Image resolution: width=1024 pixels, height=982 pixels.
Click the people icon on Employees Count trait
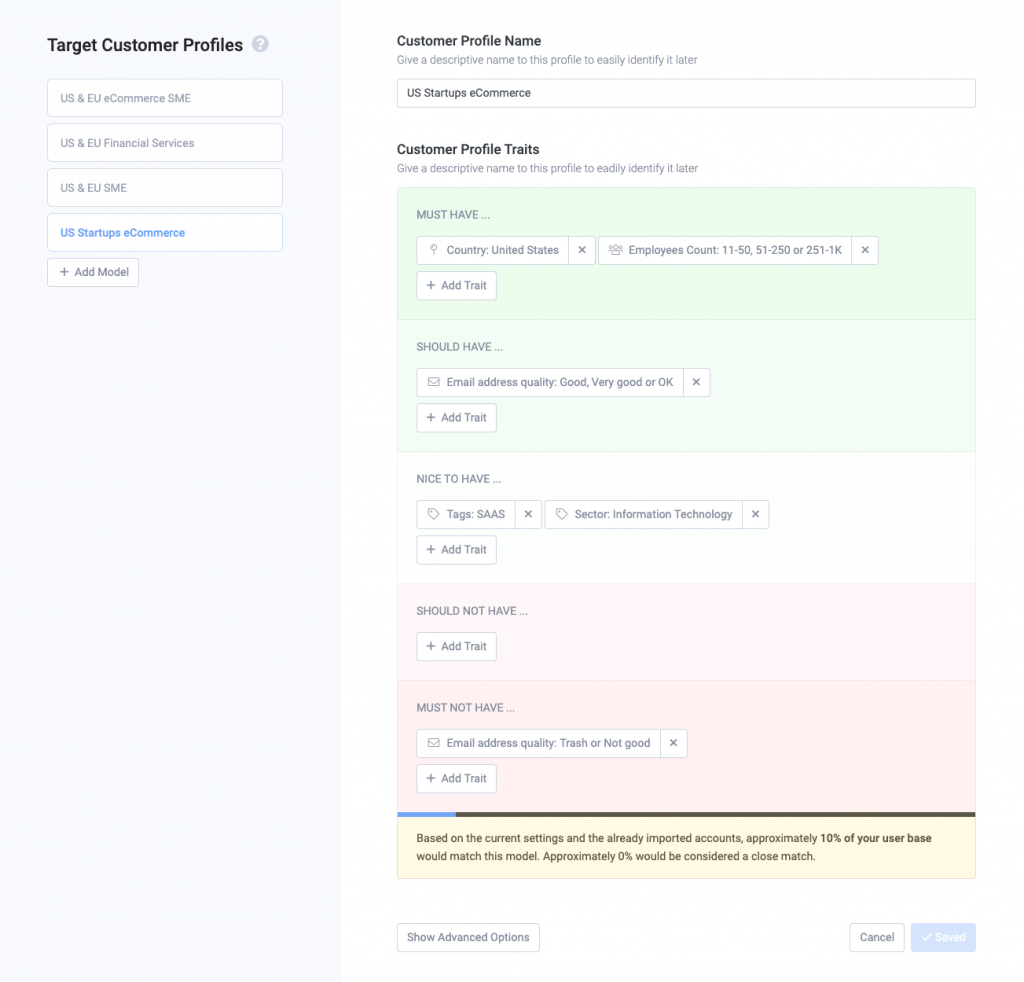[x=615, y=249]
